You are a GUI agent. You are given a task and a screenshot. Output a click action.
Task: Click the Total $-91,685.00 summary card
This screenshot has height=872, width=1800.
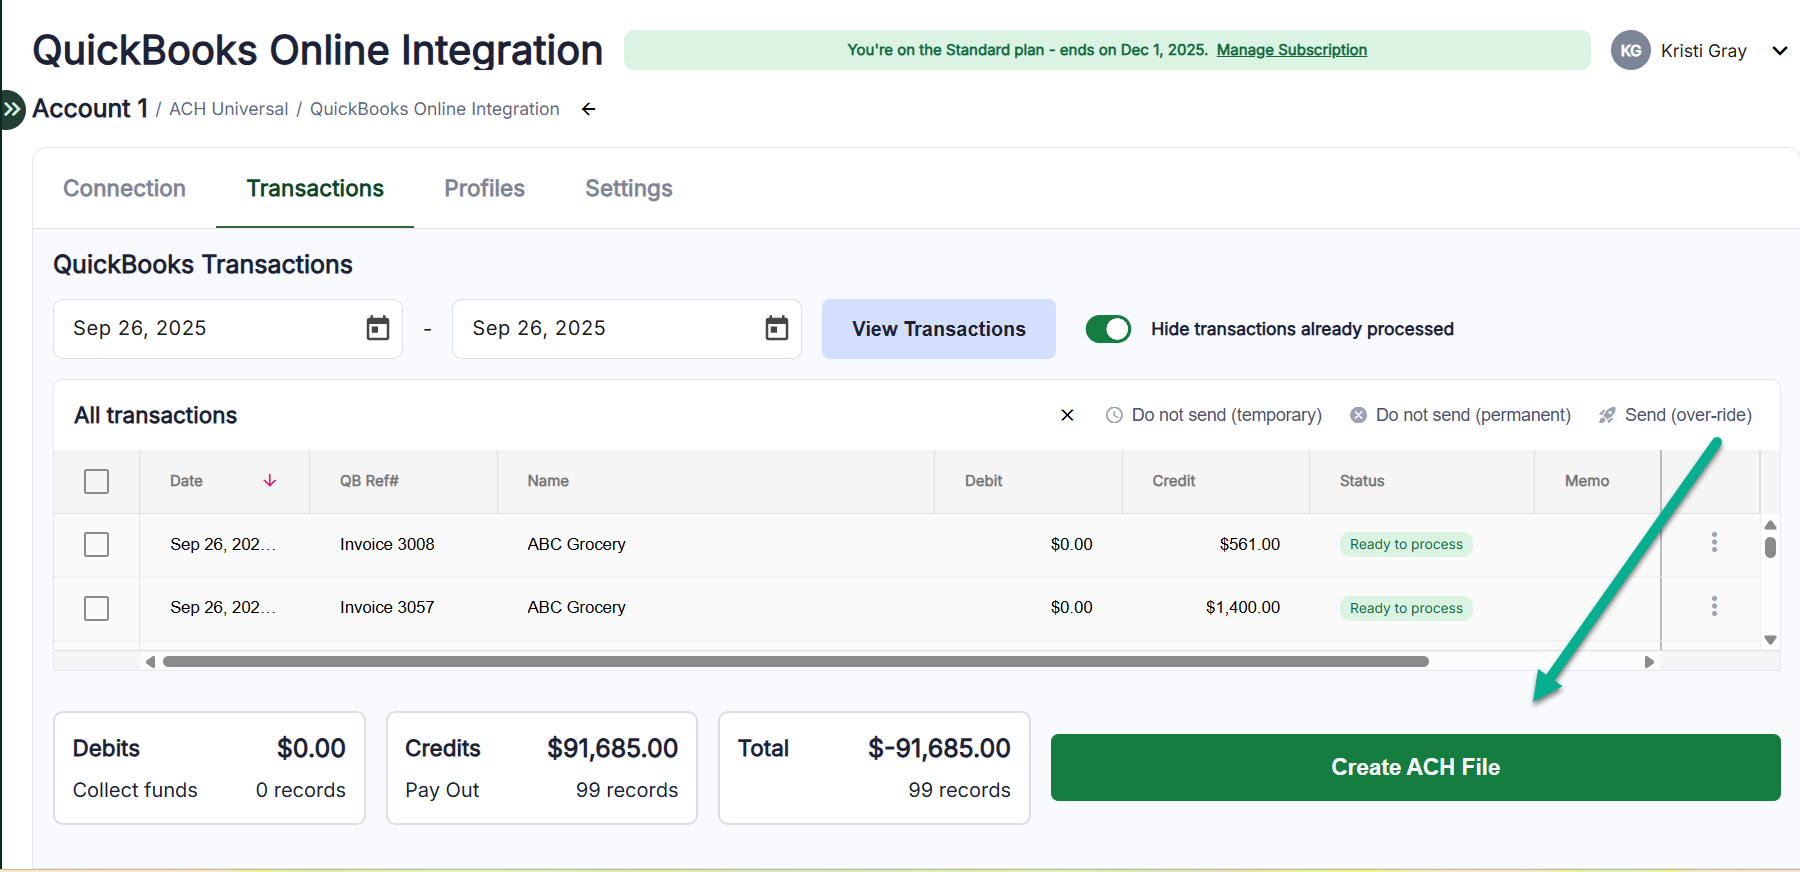[874, 768]
